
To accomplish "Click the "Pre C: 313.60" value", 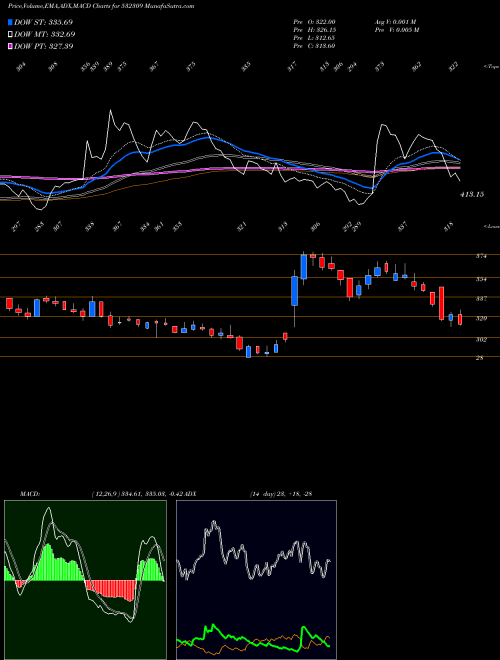I will click(x=314, y=46).
